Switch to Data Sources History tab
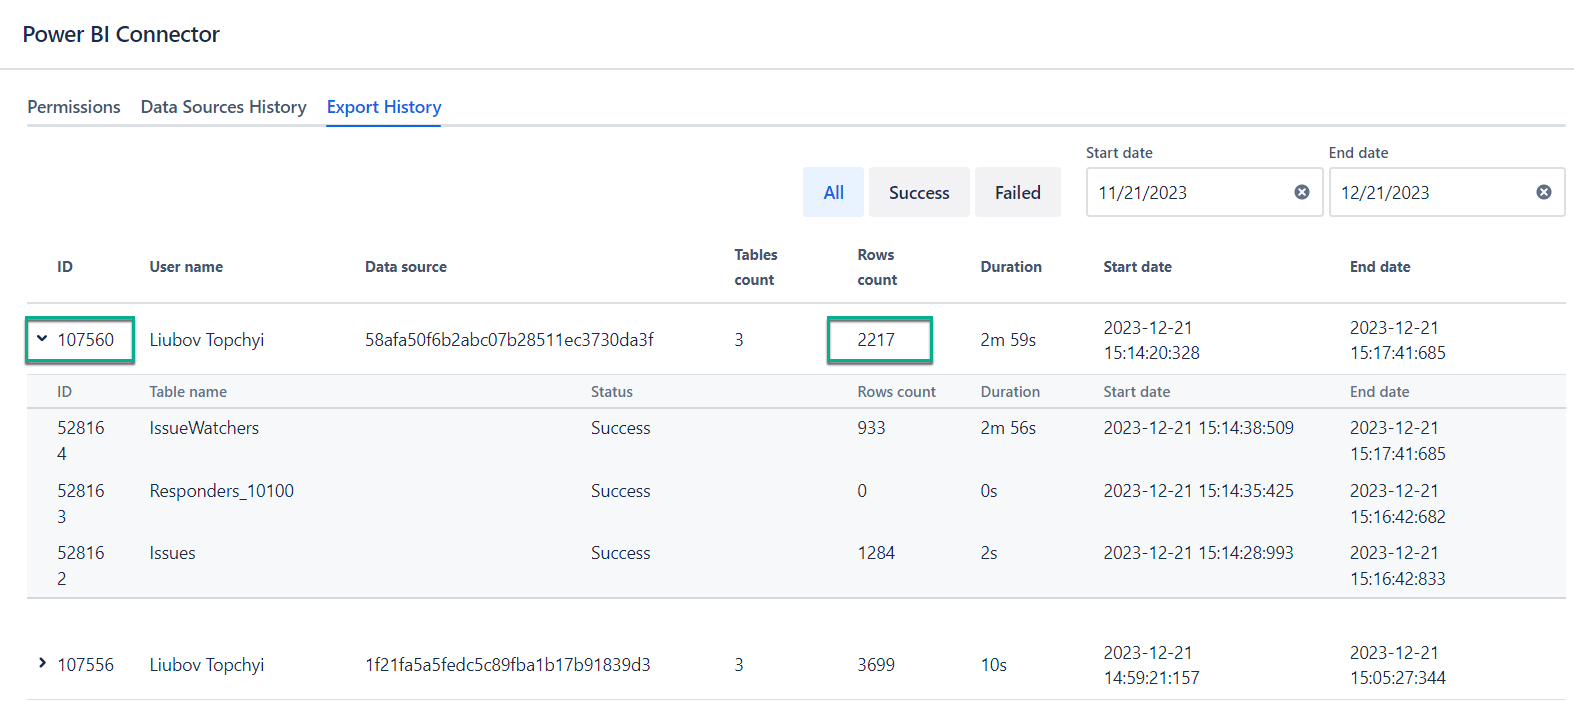The height and width of the screenshot is (701, 1574). pos(223,107)
